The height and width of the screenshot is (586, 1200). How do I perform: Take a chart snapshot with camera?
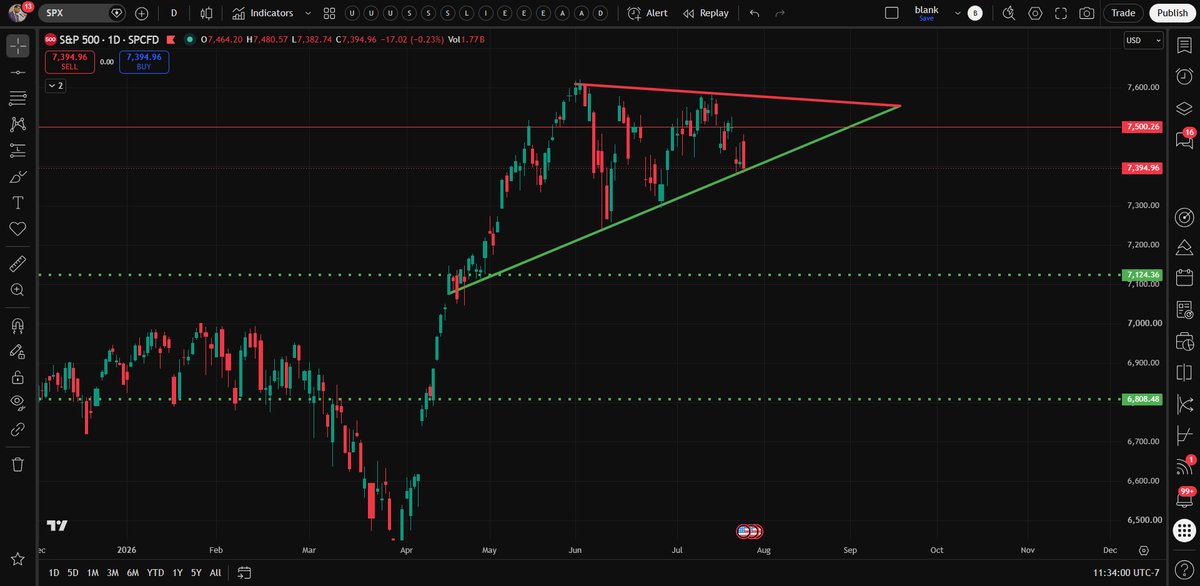click(x=1087, y=13)
